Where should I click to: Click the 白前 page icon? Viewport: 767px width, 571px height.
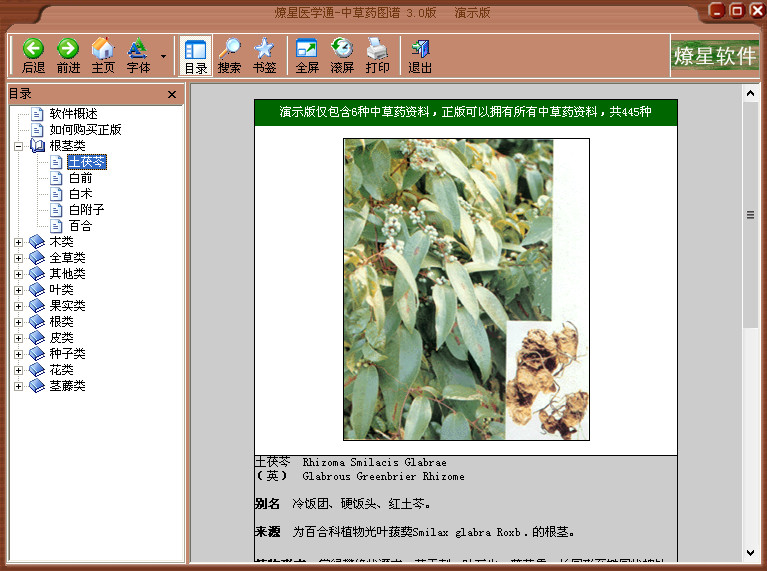[x=56, y=178]
